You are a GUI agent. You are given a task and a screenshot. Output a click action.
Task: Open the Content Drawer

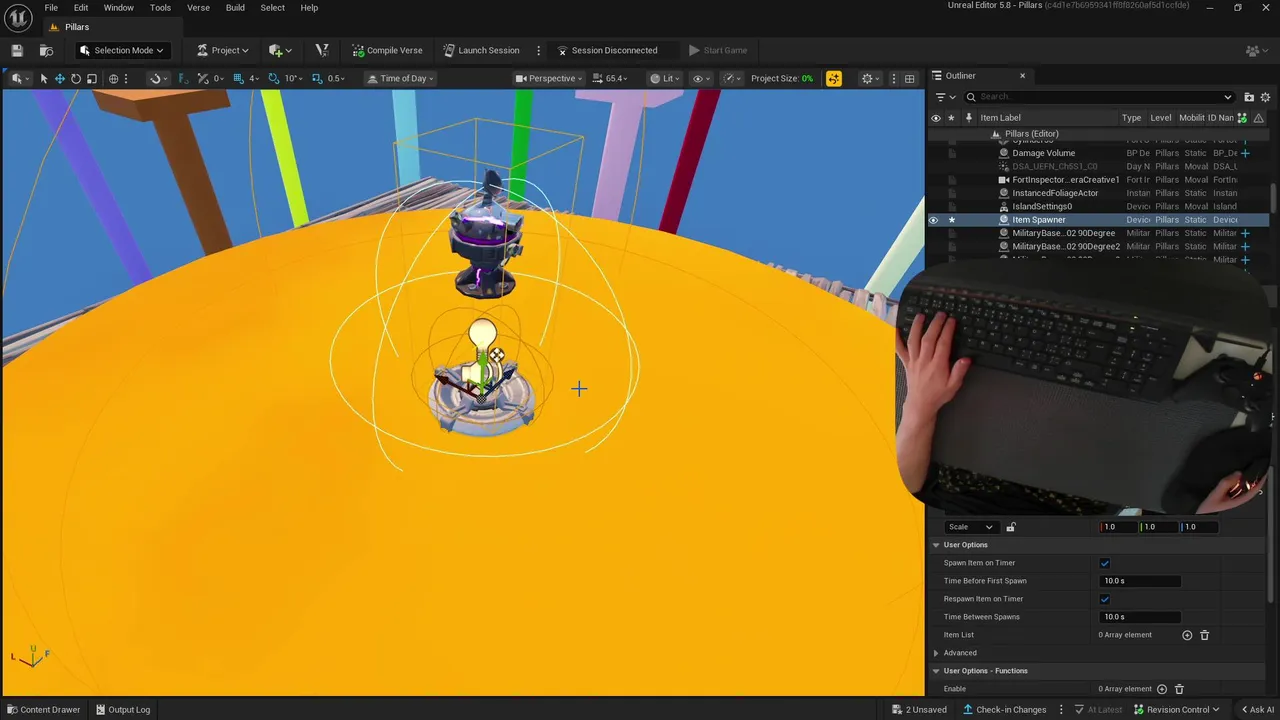[43, 709]
